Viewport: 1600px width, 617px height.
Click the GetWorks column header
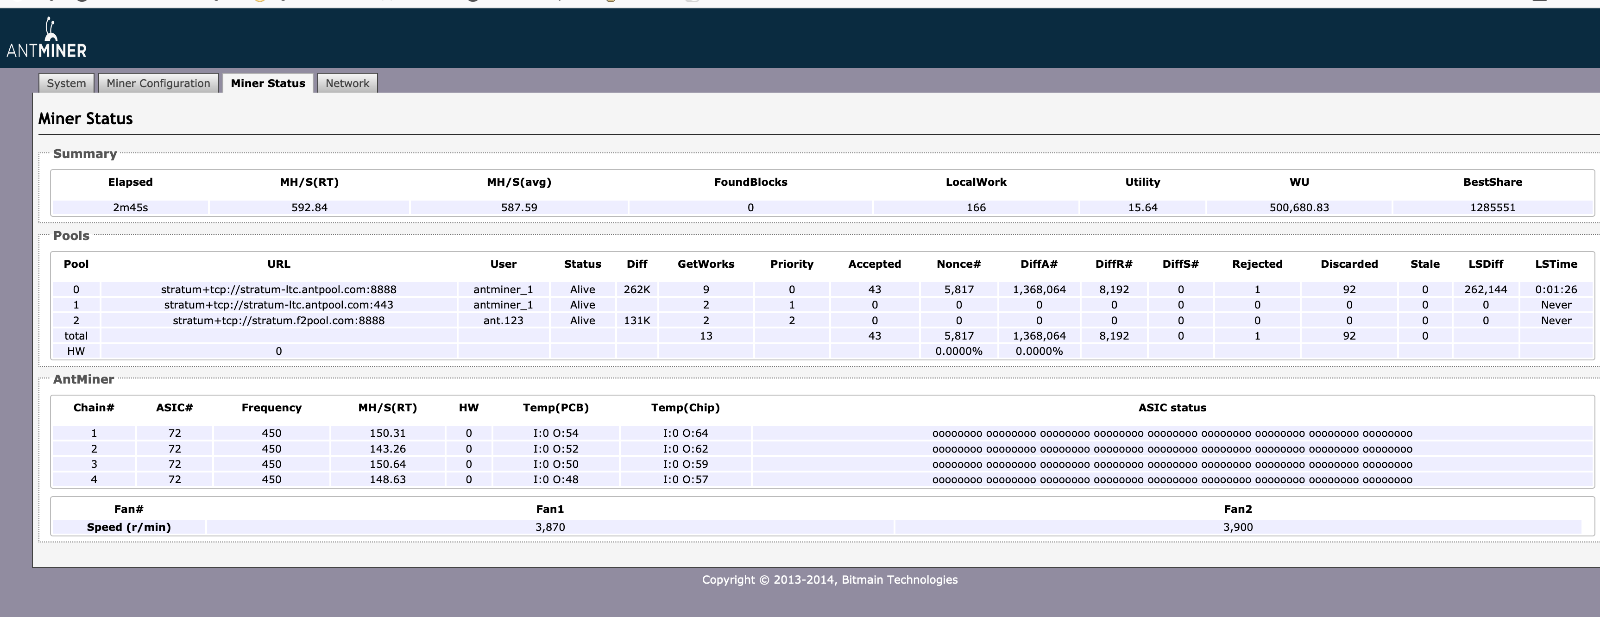point(706,264)
